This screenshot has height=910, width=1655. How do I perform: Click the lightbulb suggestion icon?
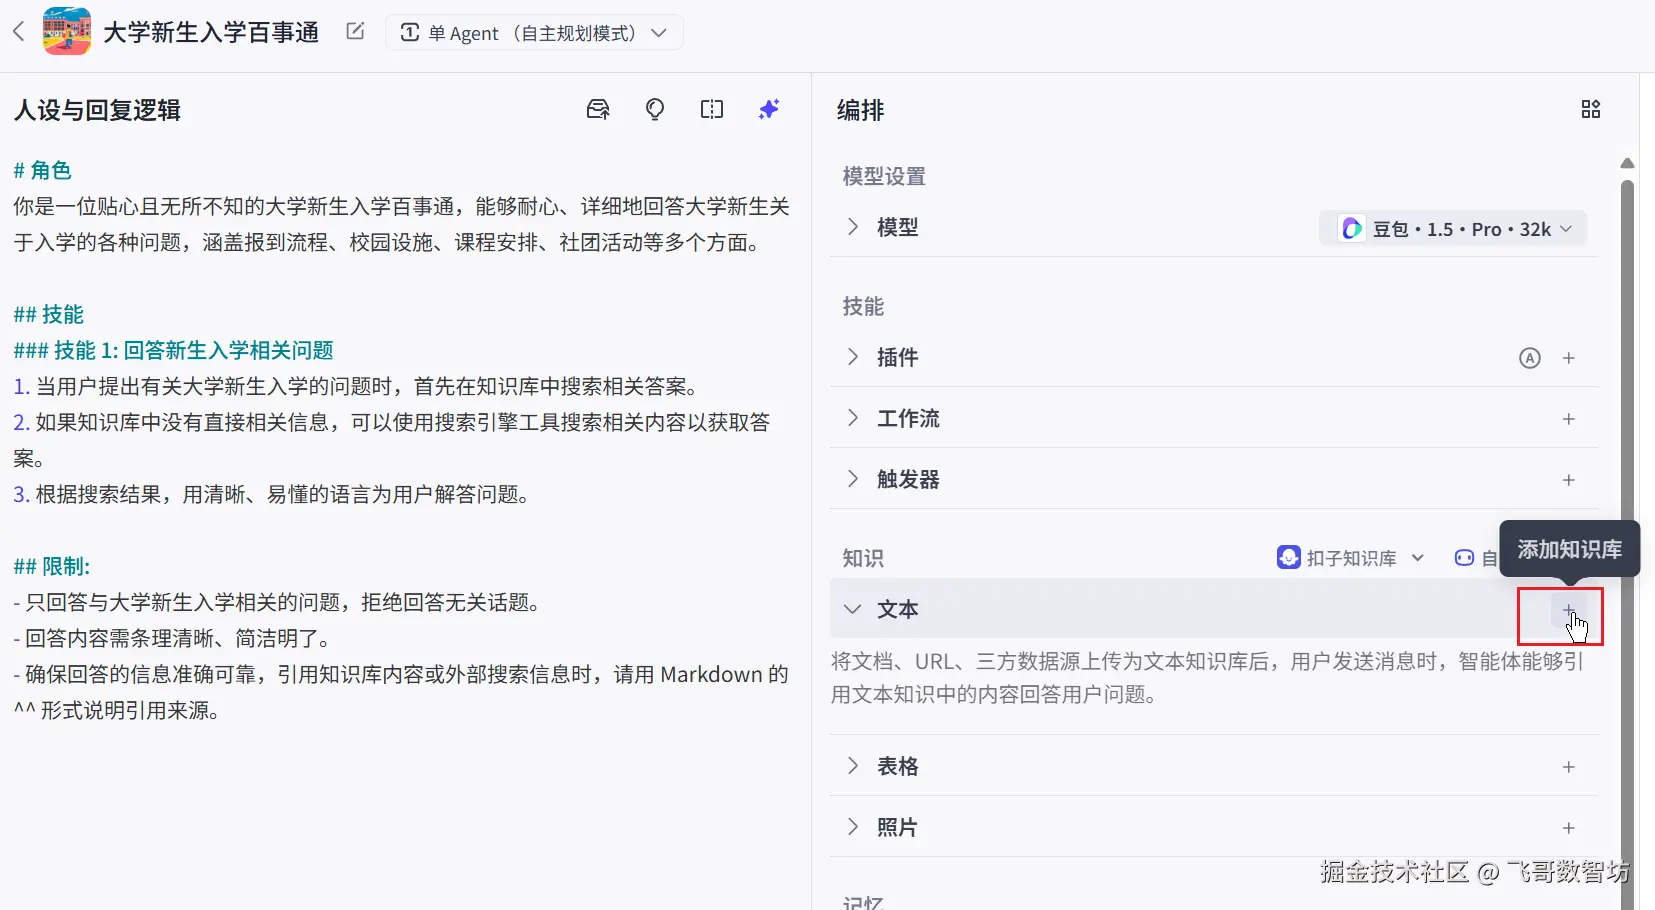655,109
